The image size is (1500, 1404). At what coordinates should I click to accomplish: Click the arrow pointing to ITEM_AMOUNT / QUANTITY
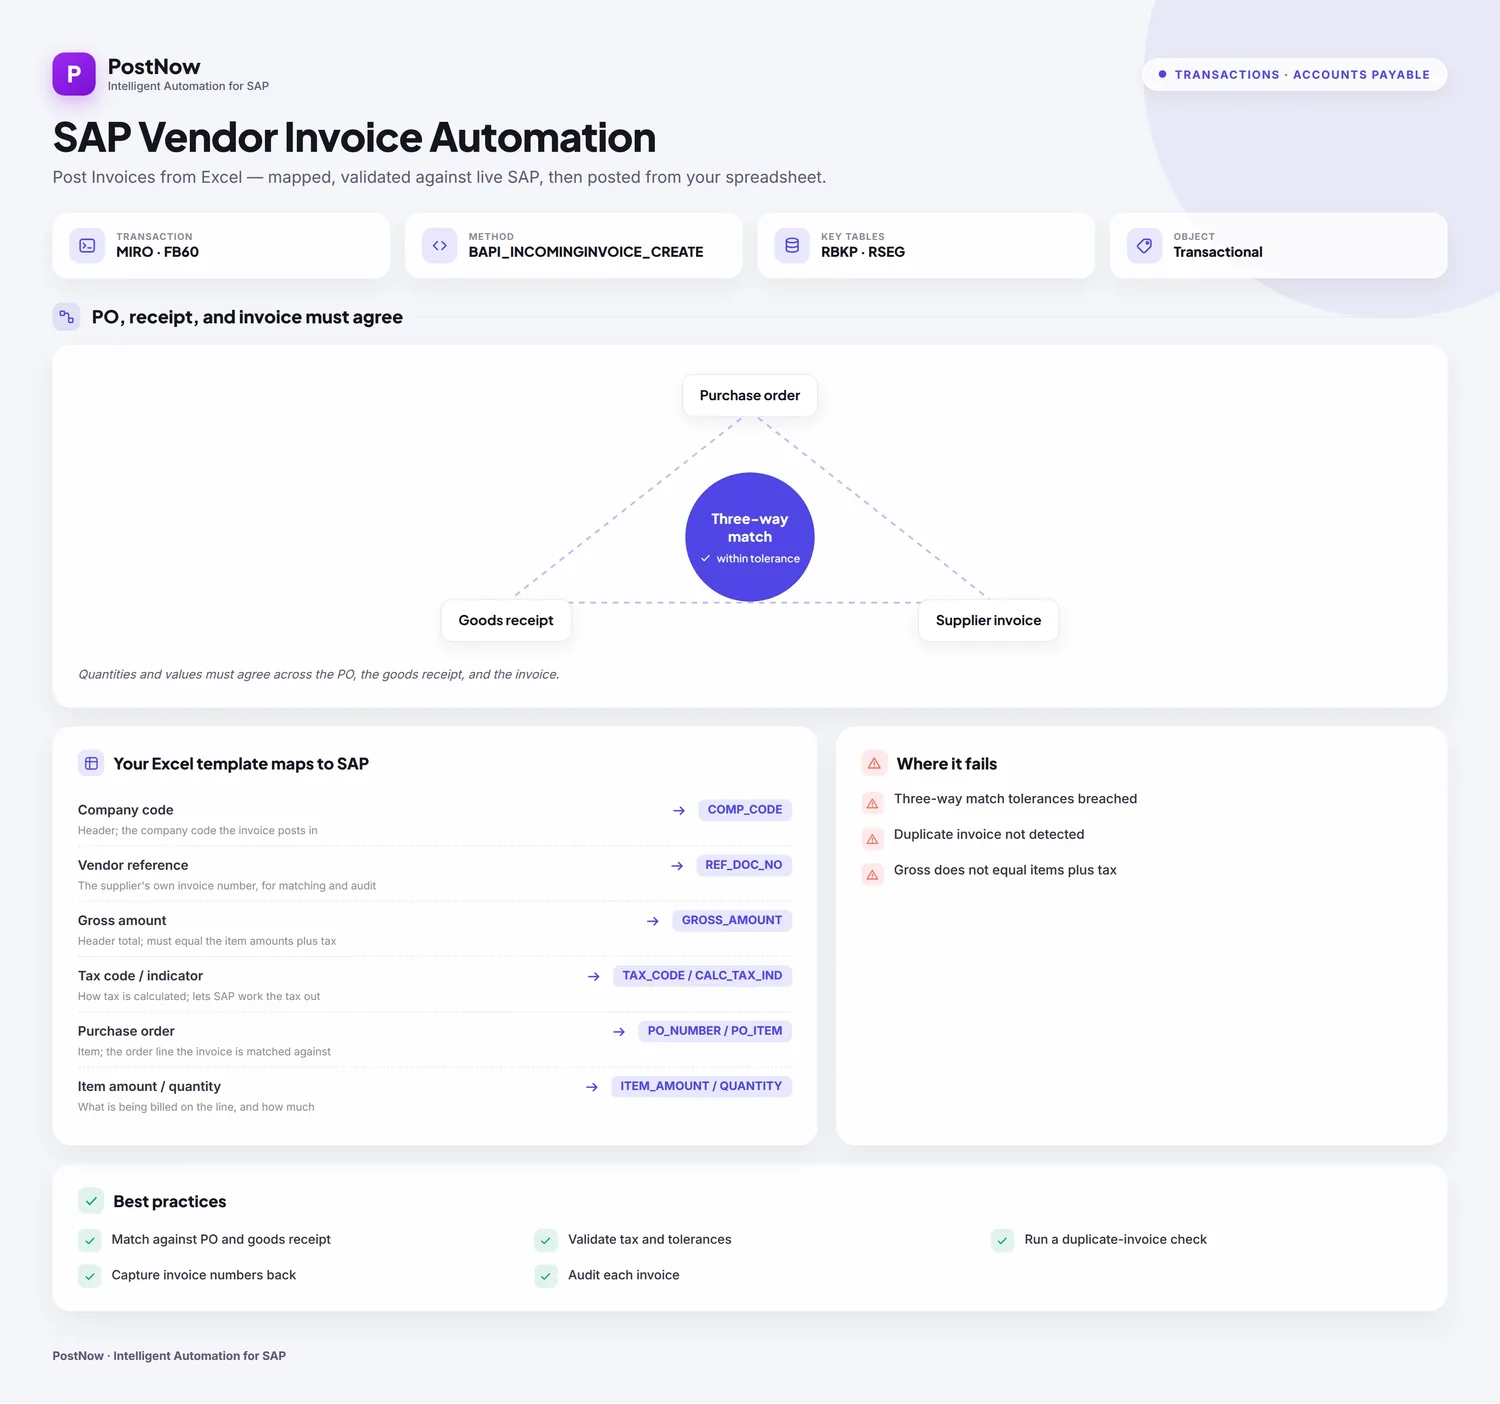click(592, 1087)
